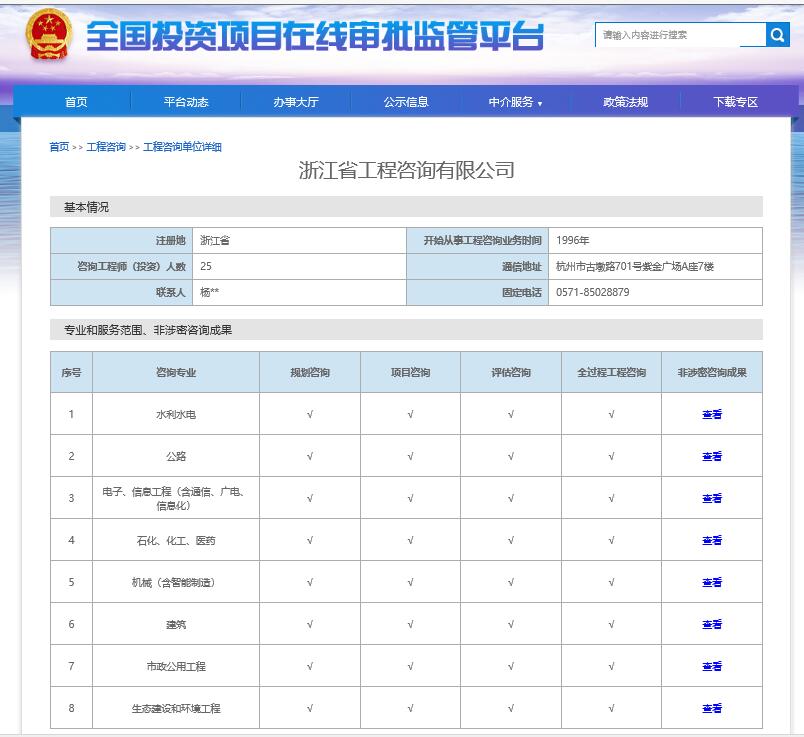804x737 pixels.
Task: Click the 首页 breadcrumb link
Action: click(x=59, y=147)
